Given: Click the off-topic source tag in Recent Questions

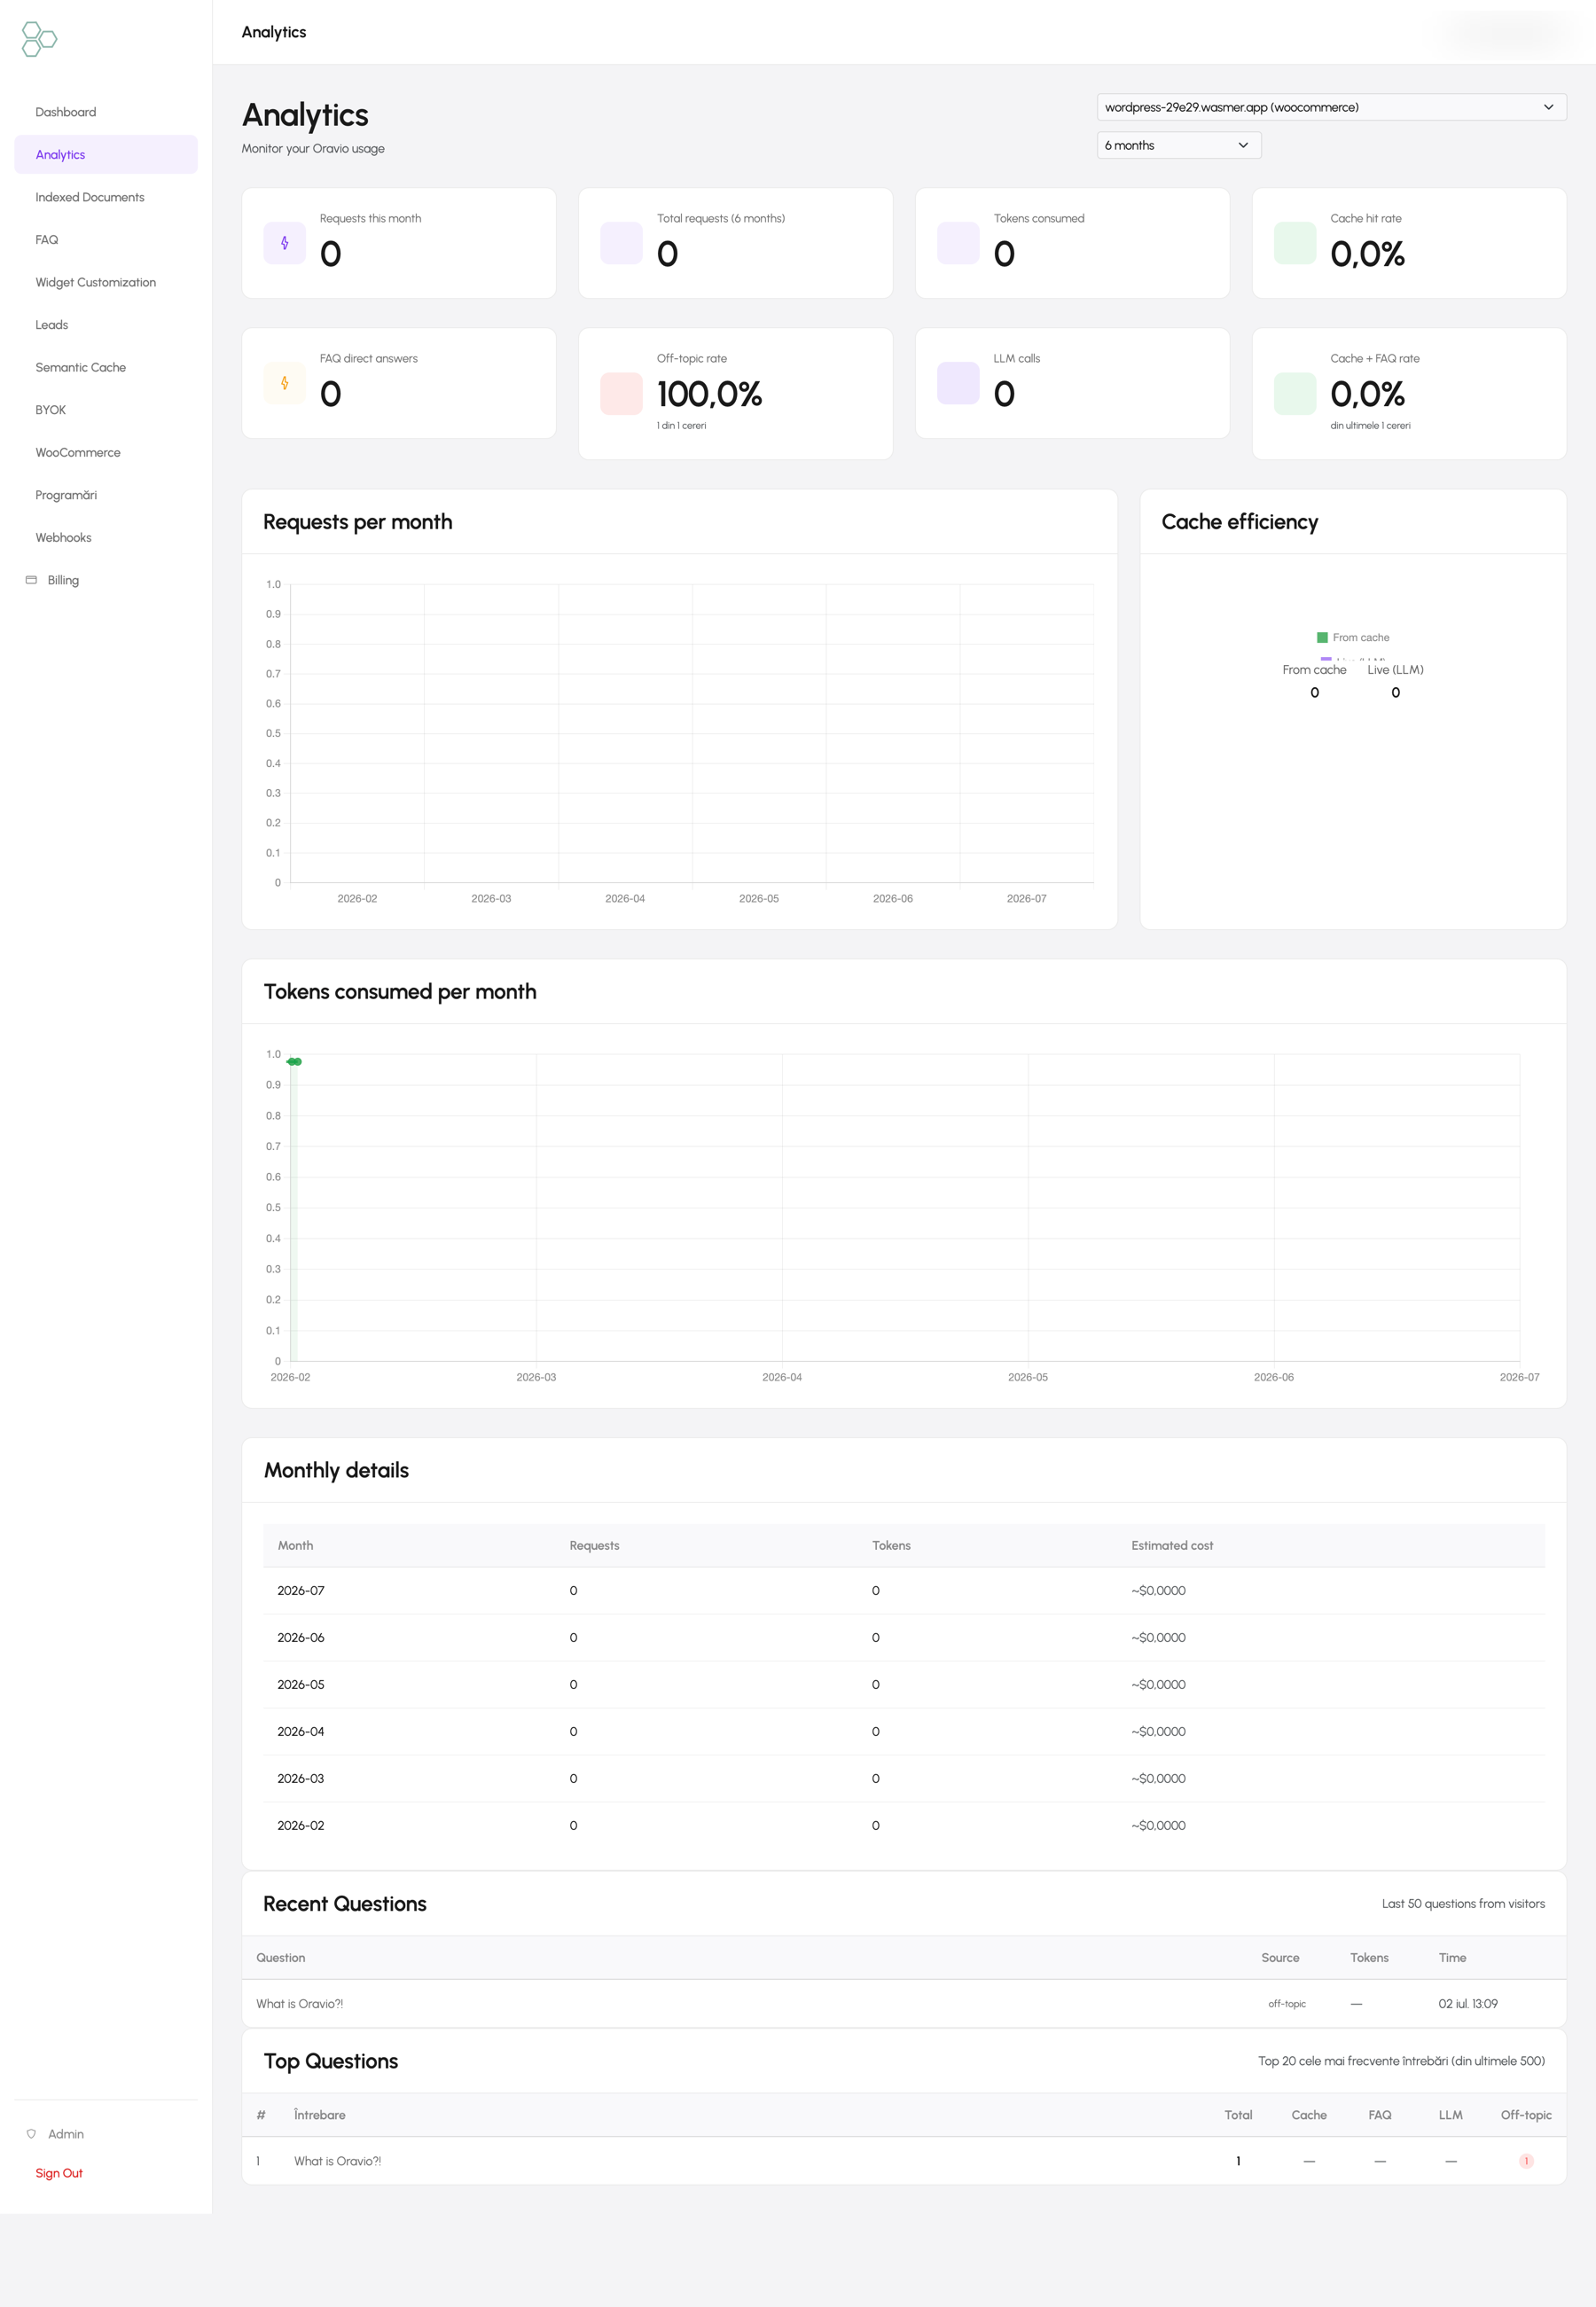Looking at the screenshot, I should coord(1286,2003).
